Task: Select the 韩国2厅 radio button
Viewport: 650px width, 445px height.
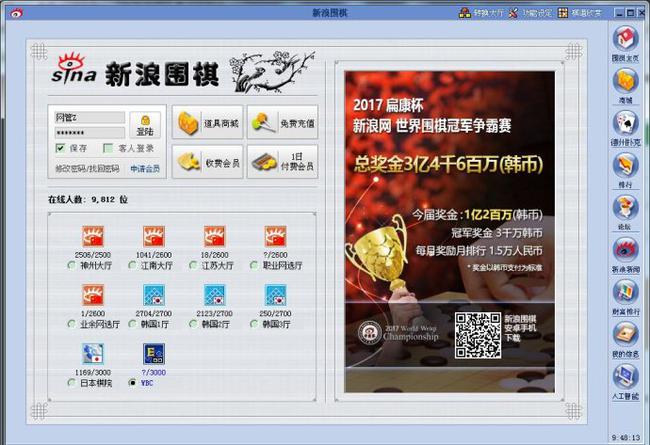Action: click(x=193, y=324)
